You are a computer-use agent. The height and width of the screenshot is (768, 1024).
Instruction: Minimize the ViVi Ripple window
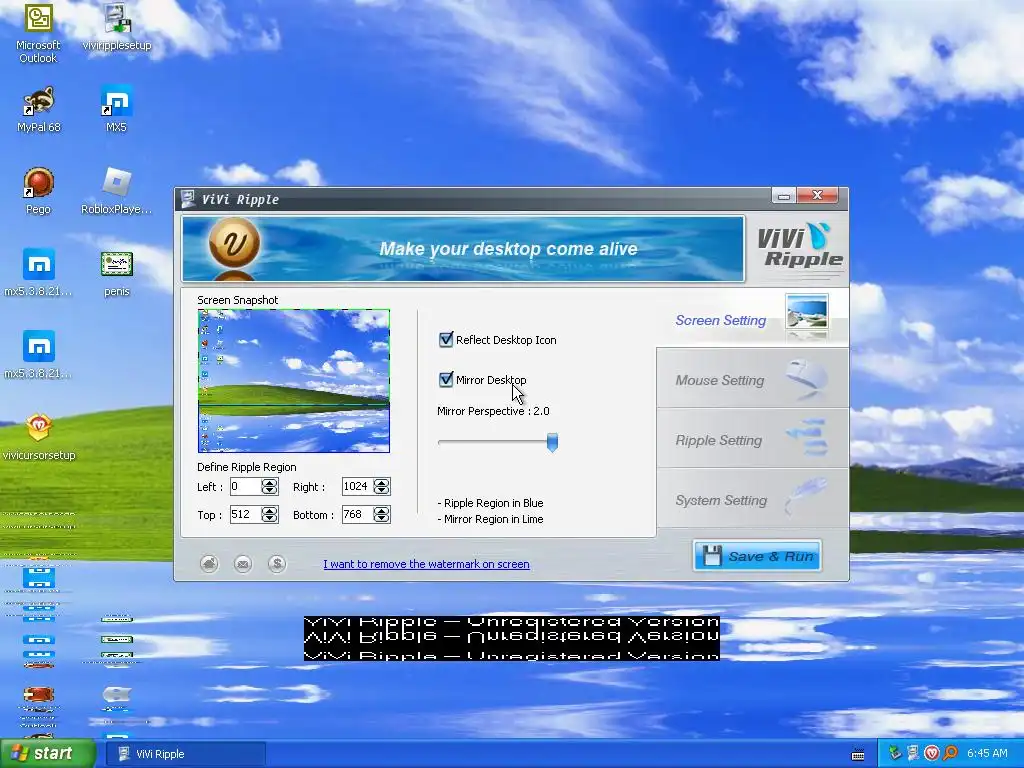pyautogui.click(x=783, y=196)
